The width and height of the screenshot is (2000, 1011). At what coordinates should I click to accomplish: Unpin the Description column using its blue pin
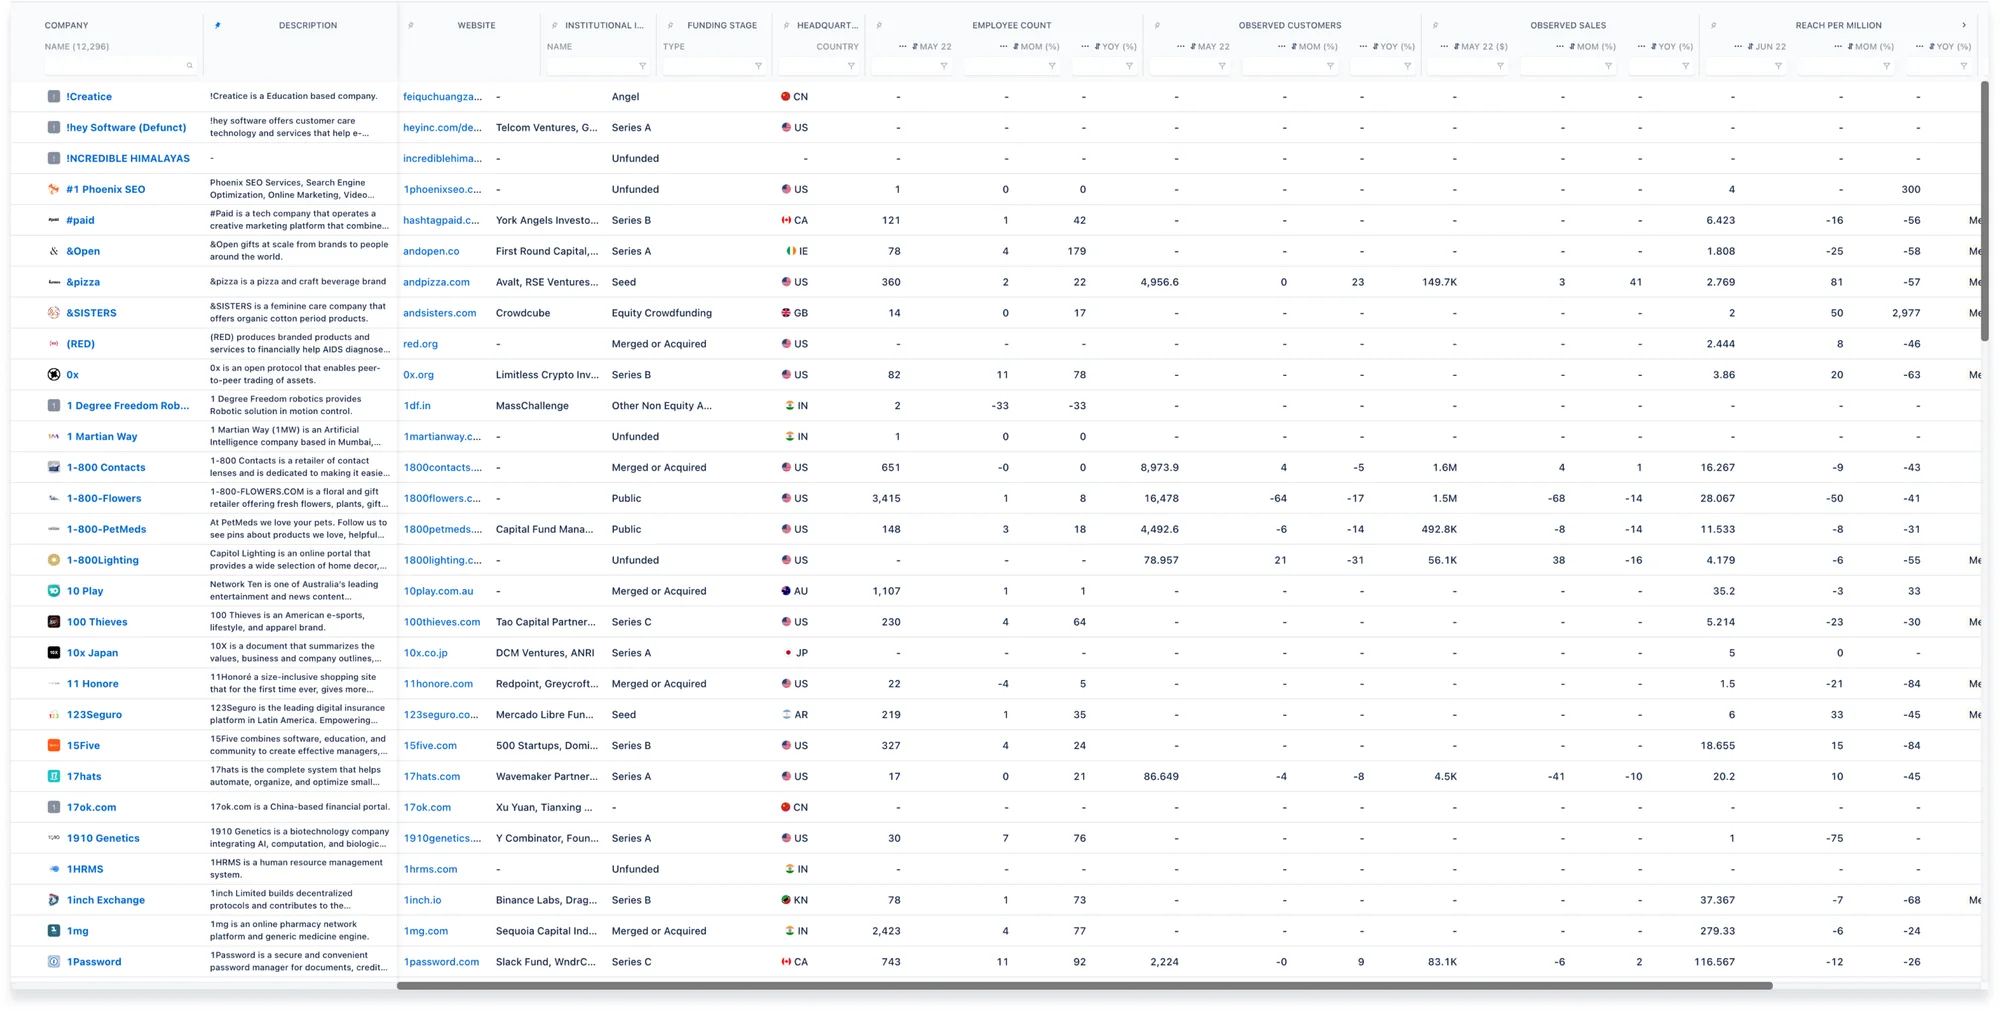click(218, 25)
